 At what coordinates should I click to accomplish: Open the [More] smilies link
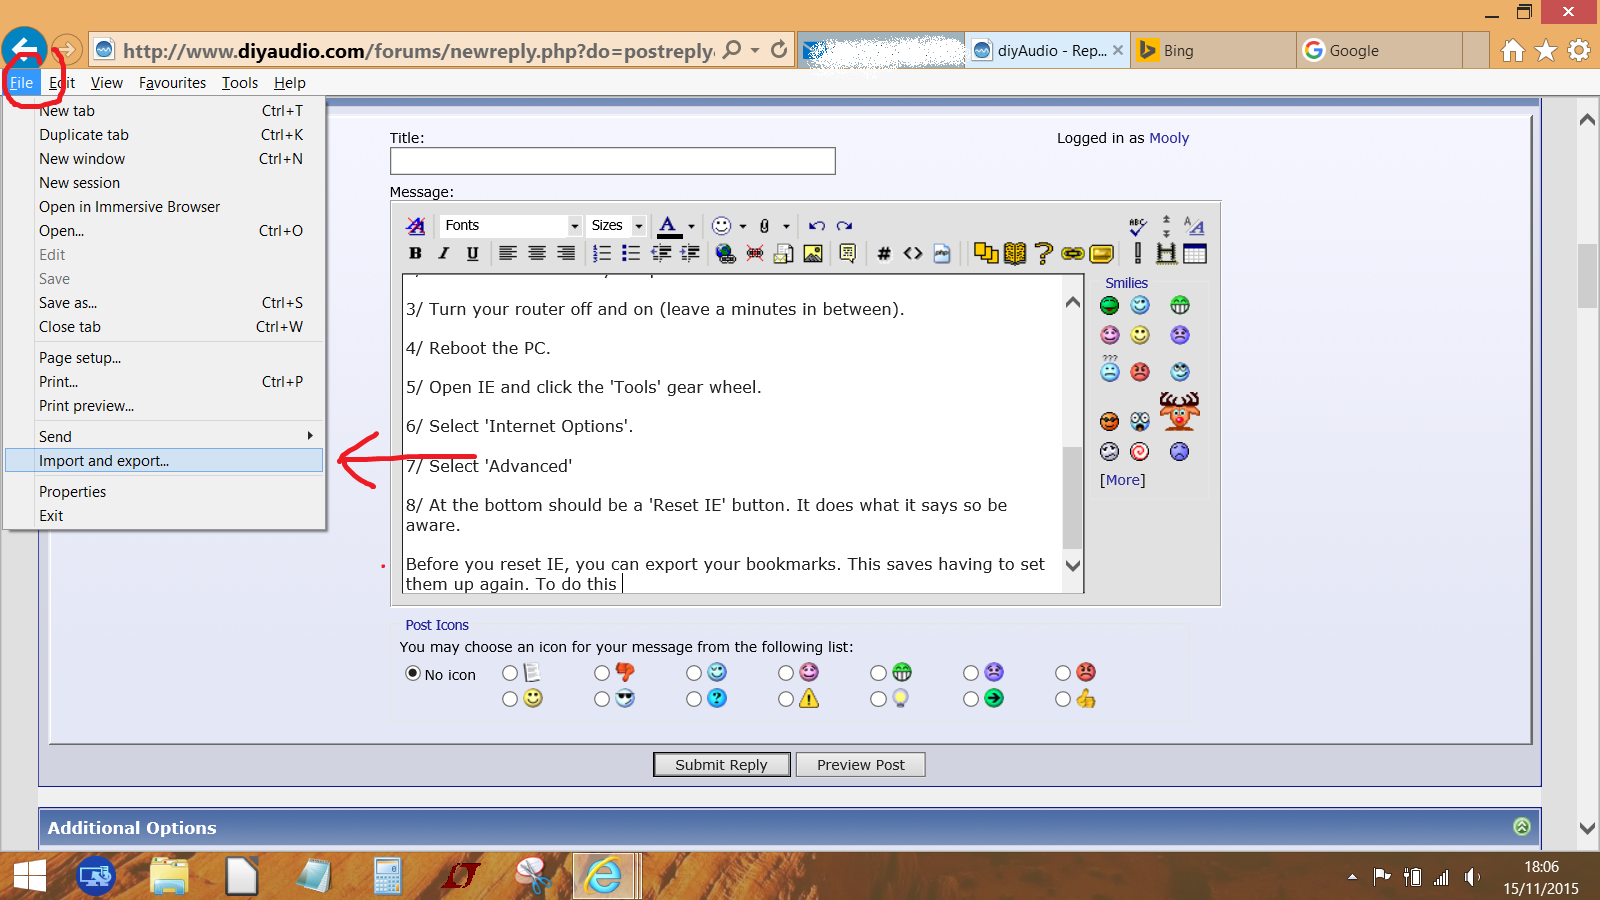coord(1123,480)
